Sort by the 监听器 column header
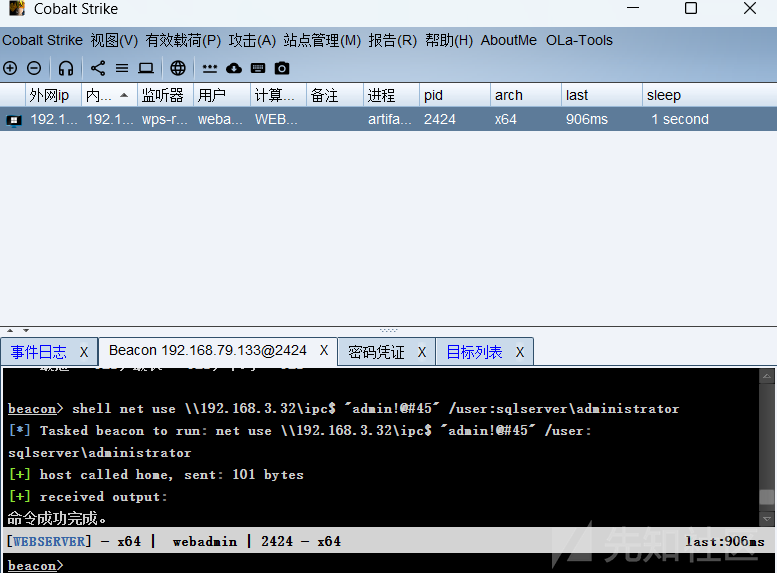 165,95
